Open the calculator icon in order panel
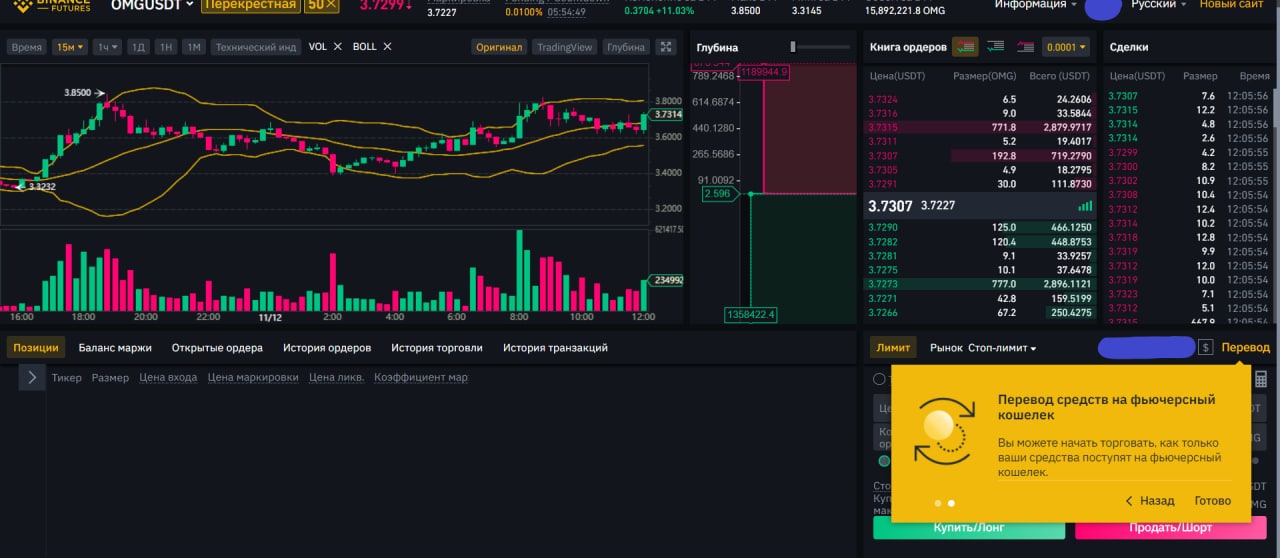 click(x=1261, y=379)
